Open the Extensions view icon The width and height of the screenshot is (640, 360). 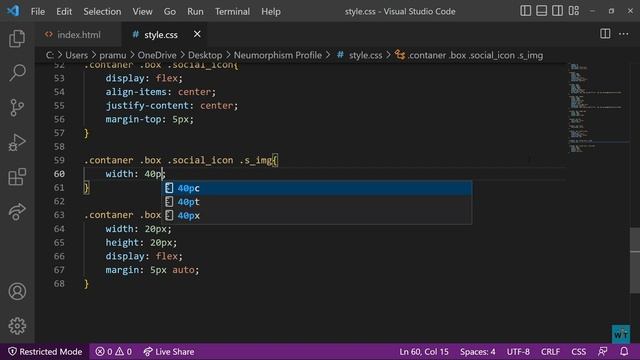[17, 177]
